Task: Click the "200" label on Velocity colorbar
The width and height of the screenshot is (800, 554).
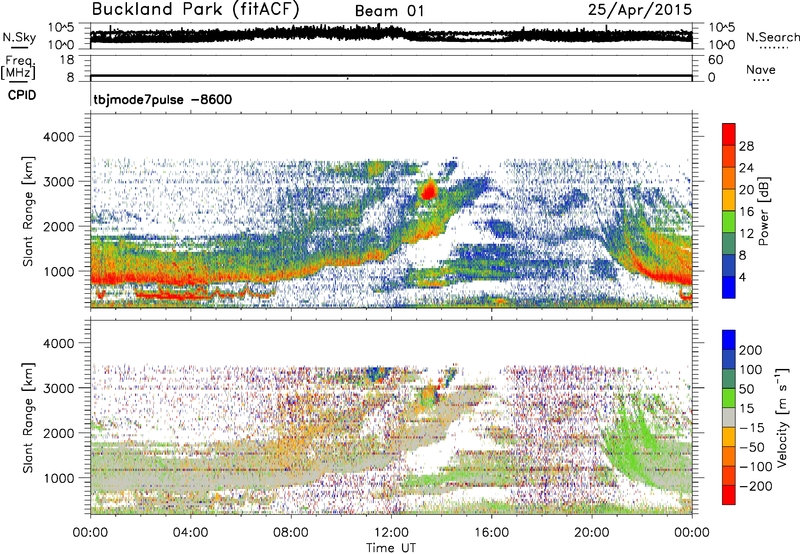Action: pos(751,350)
